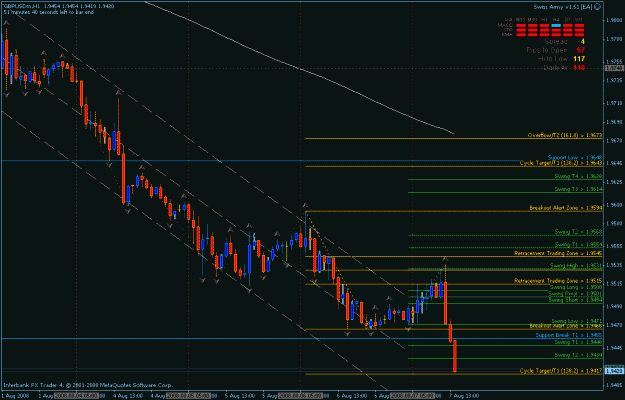Click the yellow Hi to Low value 117
This screenshot has height=400, width=625.
click(579, 59)
